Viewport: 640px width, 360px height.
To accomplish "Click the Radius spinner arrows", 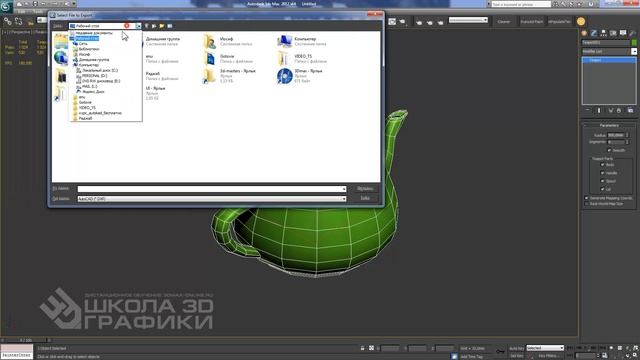I will [x=627, y=135].
